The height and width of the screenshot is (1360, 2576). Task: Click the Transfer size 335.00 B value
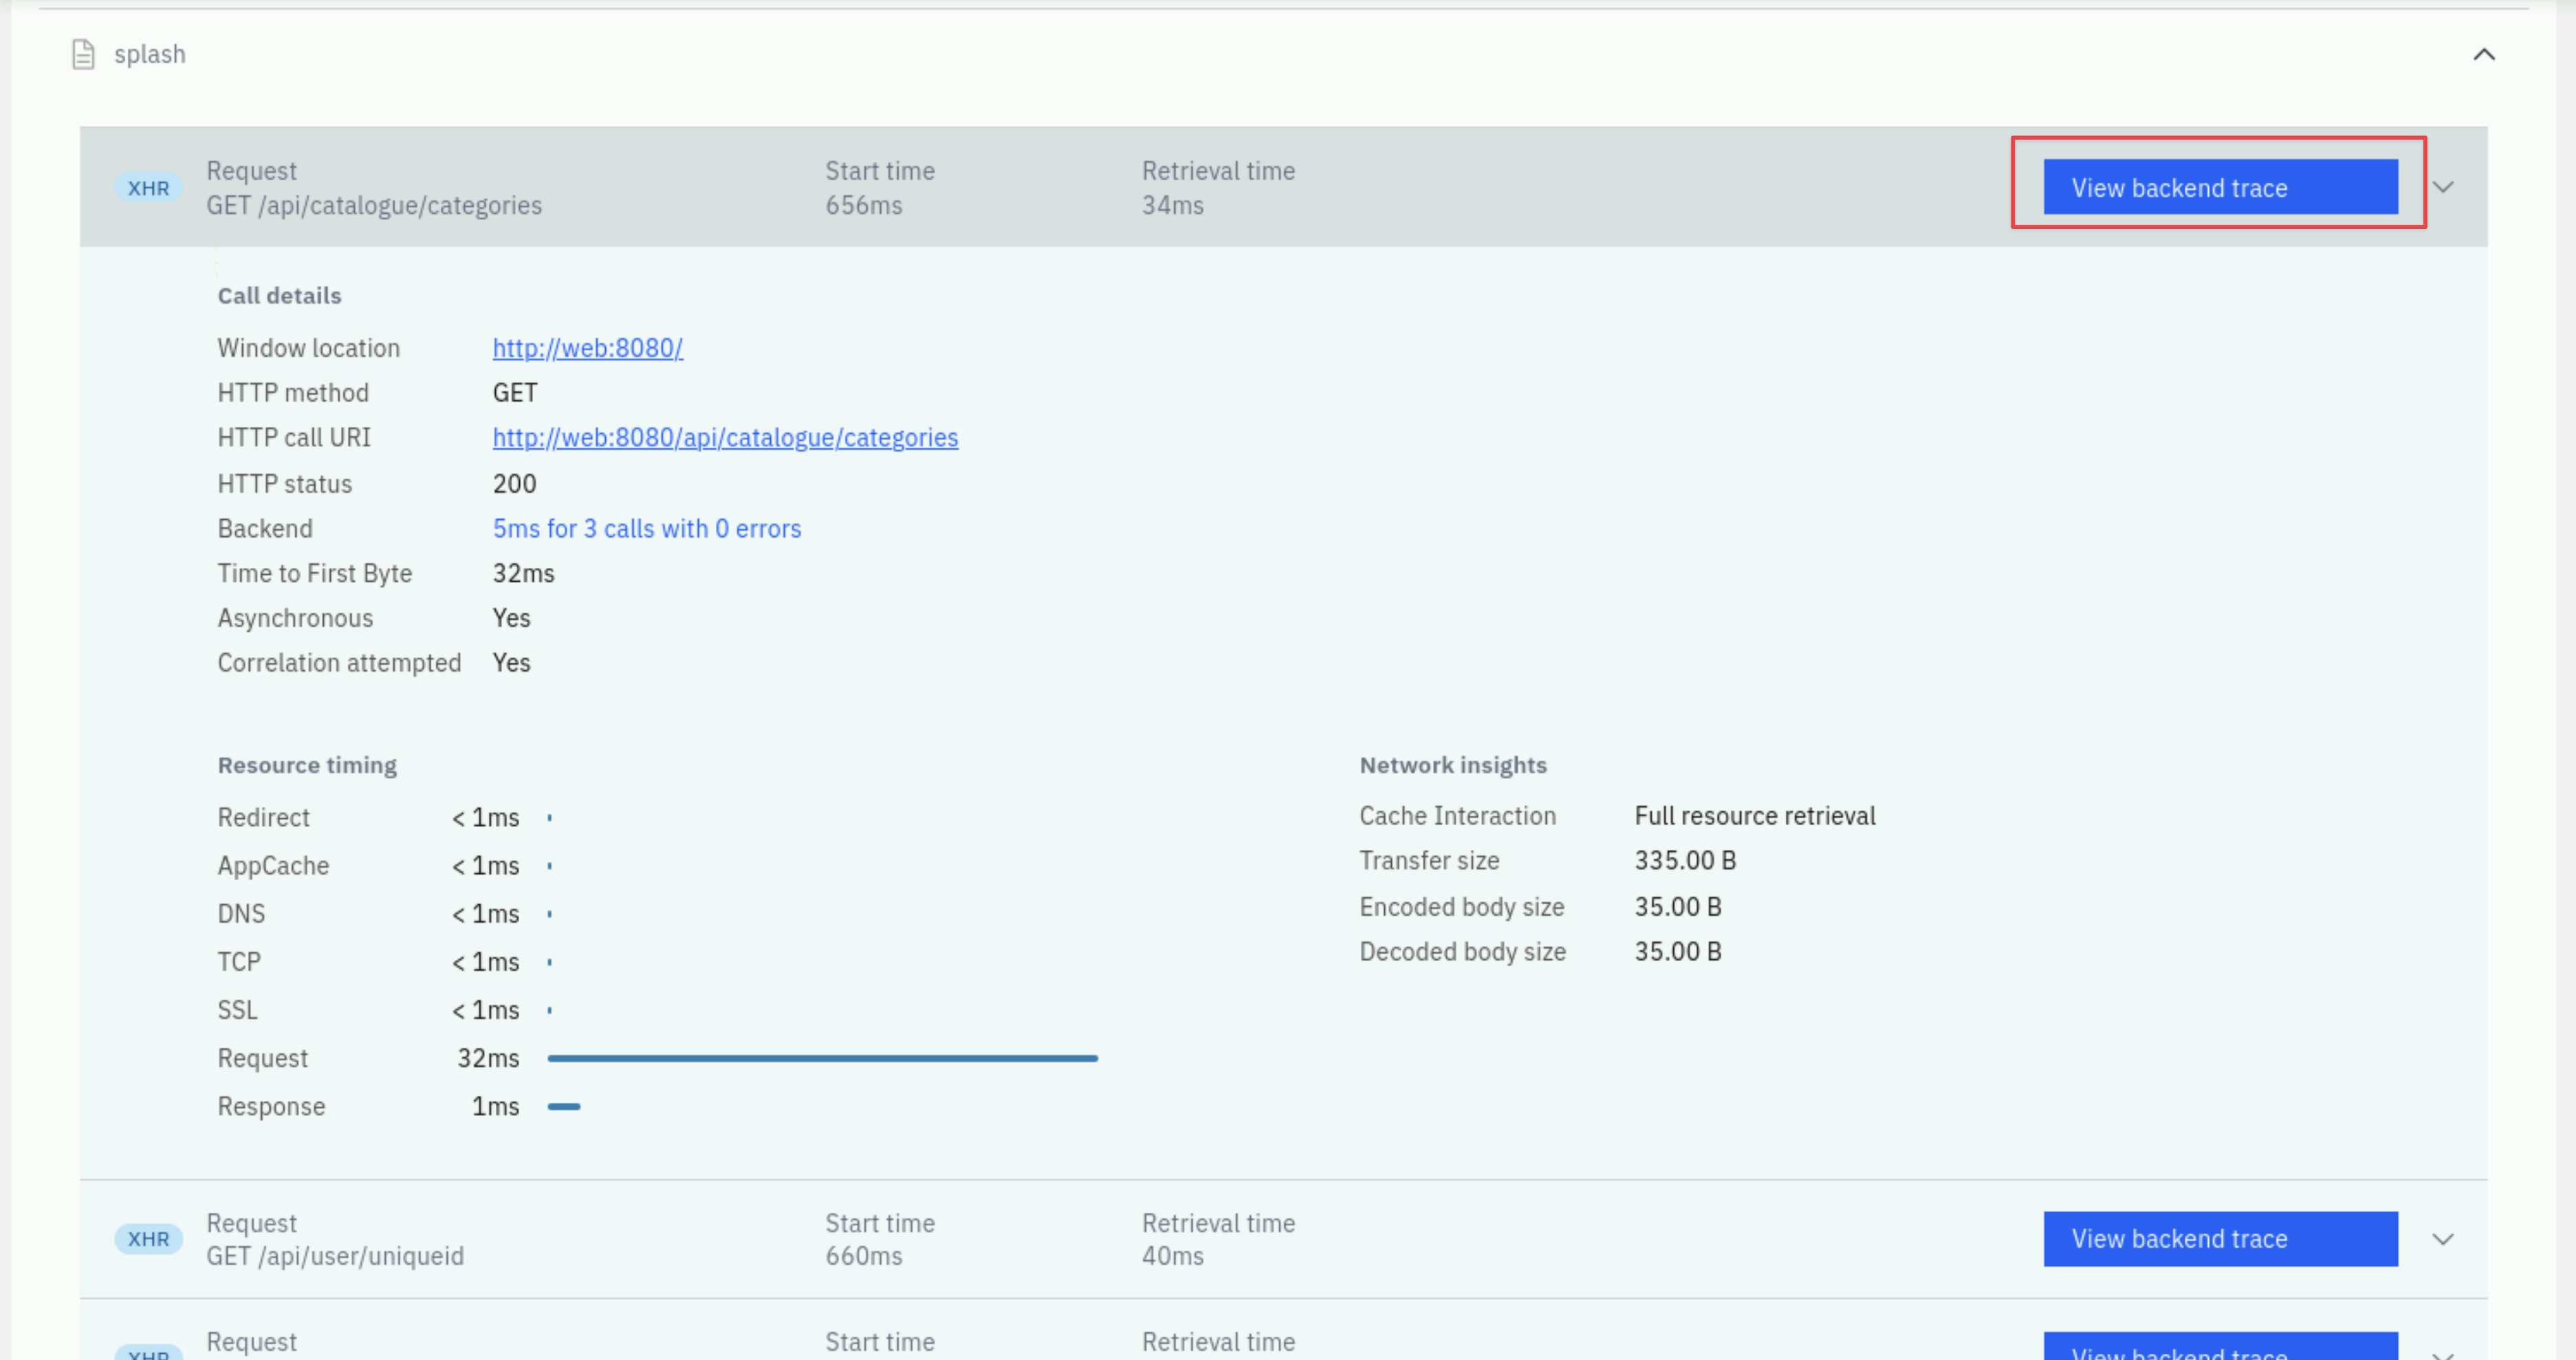pos(1685,861)
